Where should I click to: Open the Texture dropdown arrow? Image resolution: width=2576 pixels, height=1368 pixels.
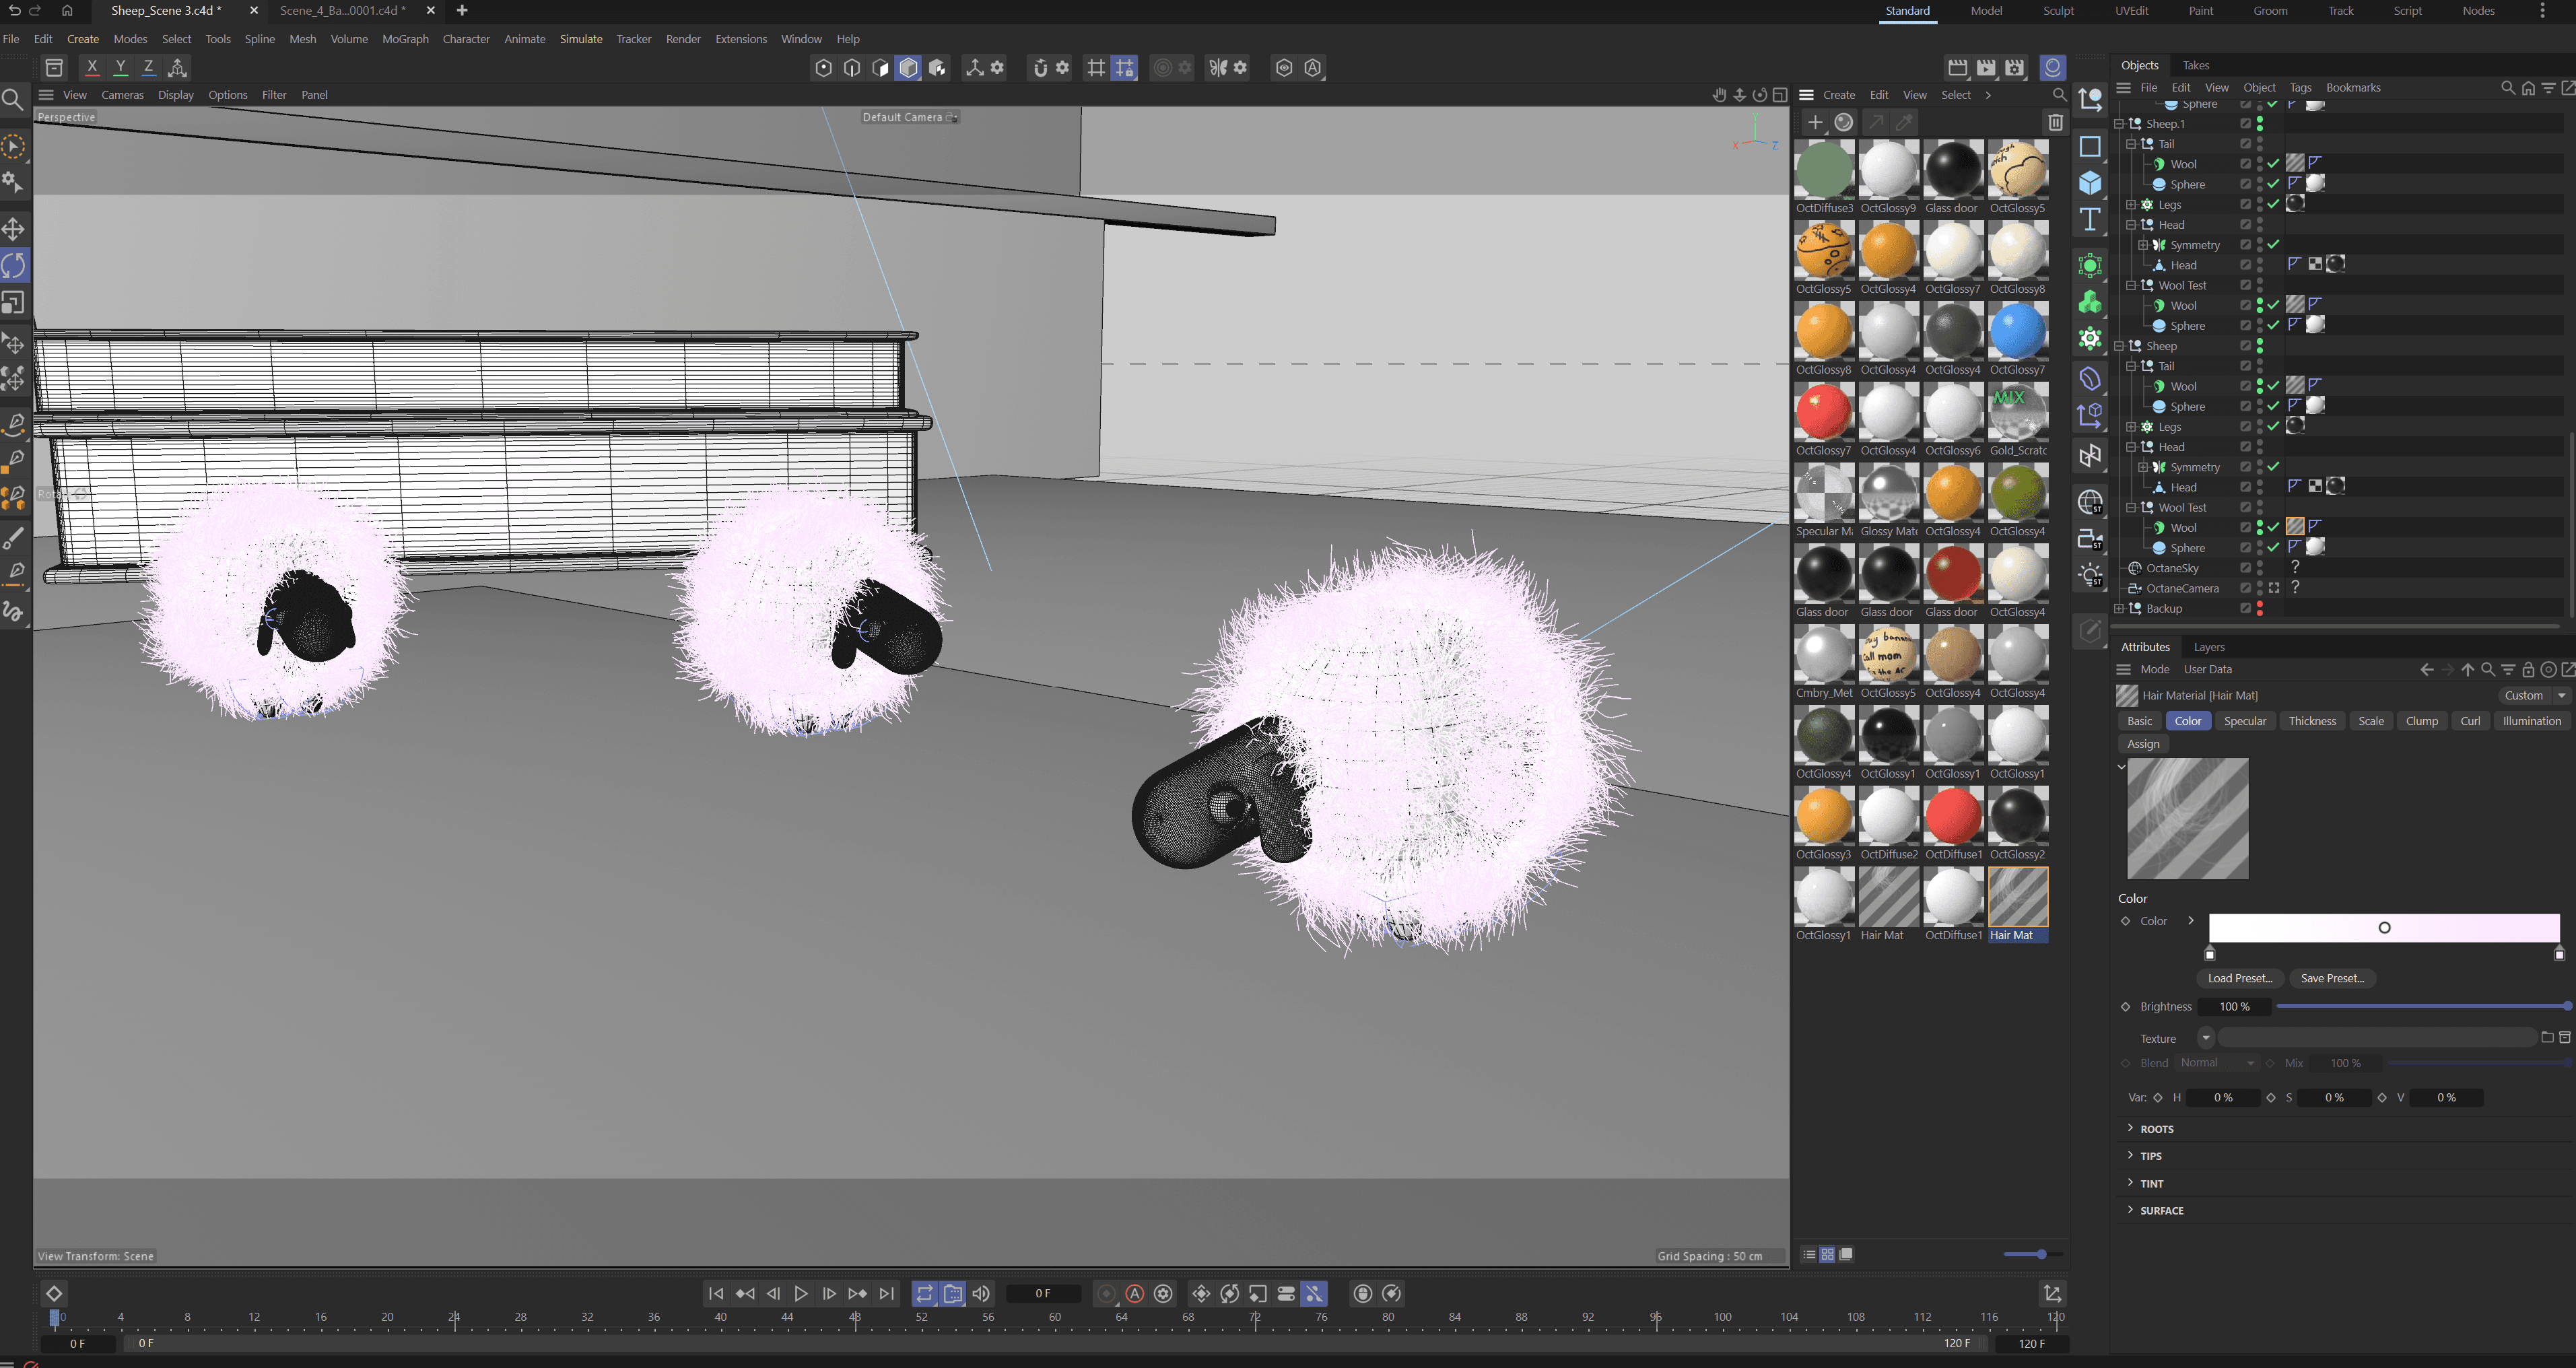tap(2205, 1038)
